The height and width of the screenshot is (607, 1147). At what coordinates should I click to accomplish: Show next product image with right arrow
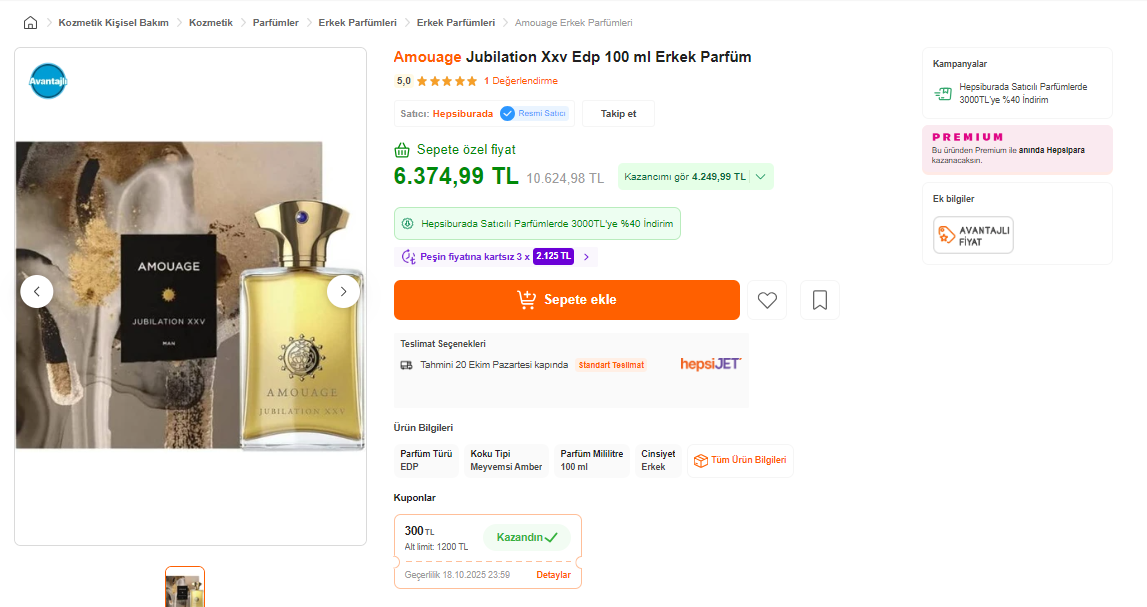[x=343, y=291]
